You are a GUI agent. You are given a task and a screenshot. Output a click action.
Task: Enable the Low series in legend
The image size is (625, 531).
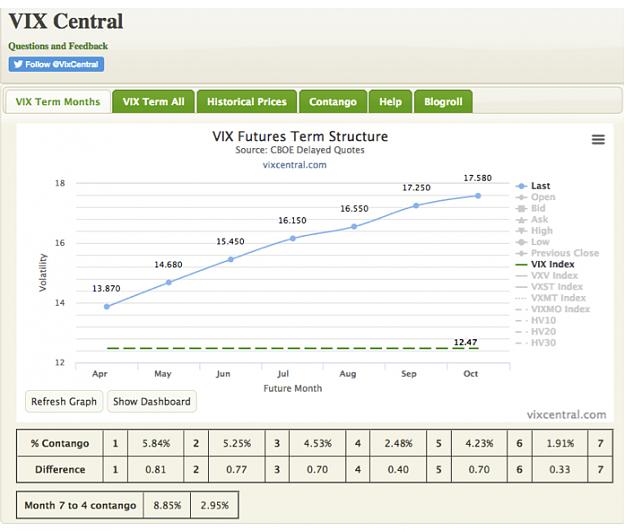tap(533, 242)
